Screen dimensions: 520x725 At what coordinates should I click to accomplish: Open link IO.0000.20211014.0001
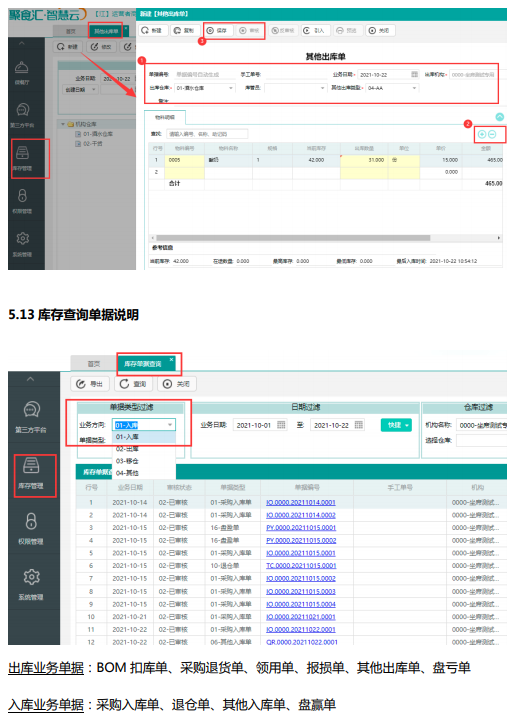click(x=301, y=502)
